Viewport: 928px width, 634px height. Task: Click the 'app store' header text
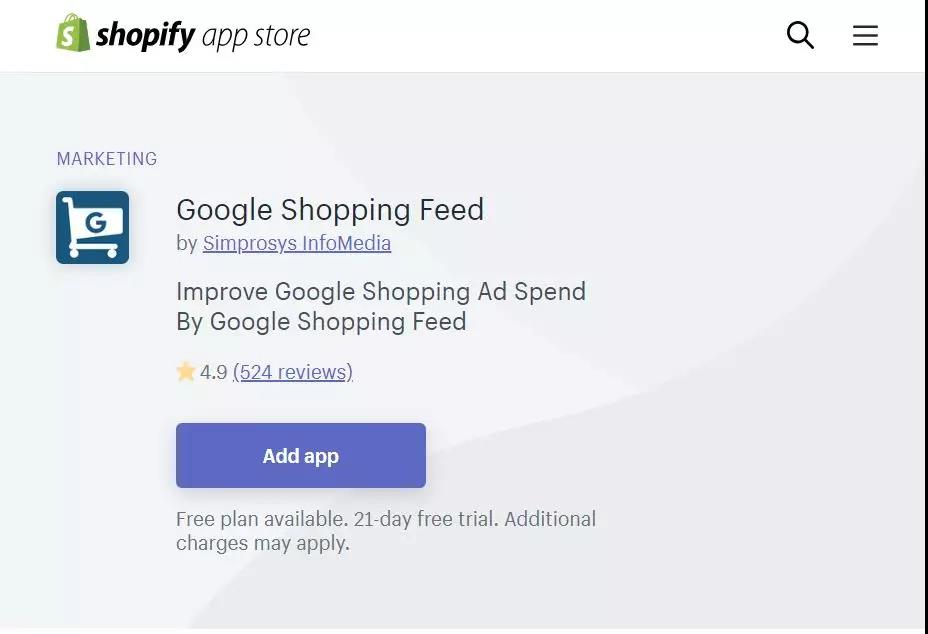pyautogui.click(x=256, y=37)
